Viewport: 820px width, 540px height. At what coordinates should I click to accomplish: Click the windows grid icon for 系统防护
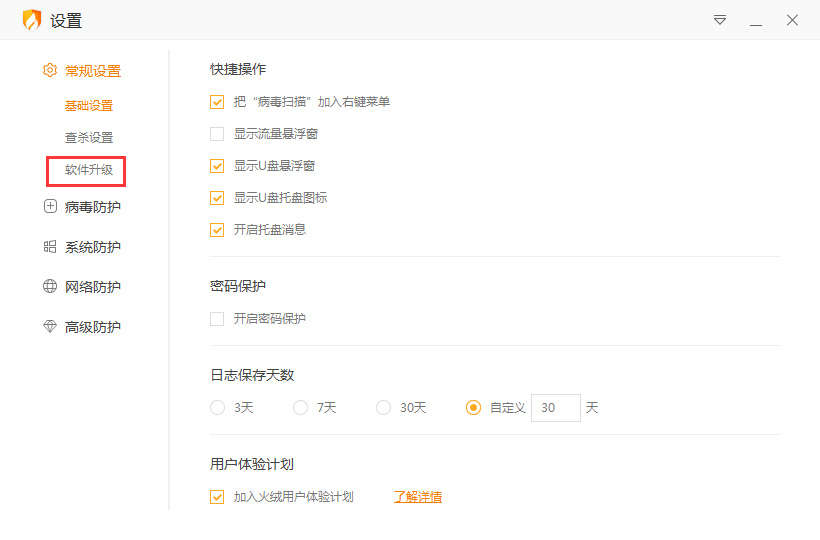(x=50, y=247)
